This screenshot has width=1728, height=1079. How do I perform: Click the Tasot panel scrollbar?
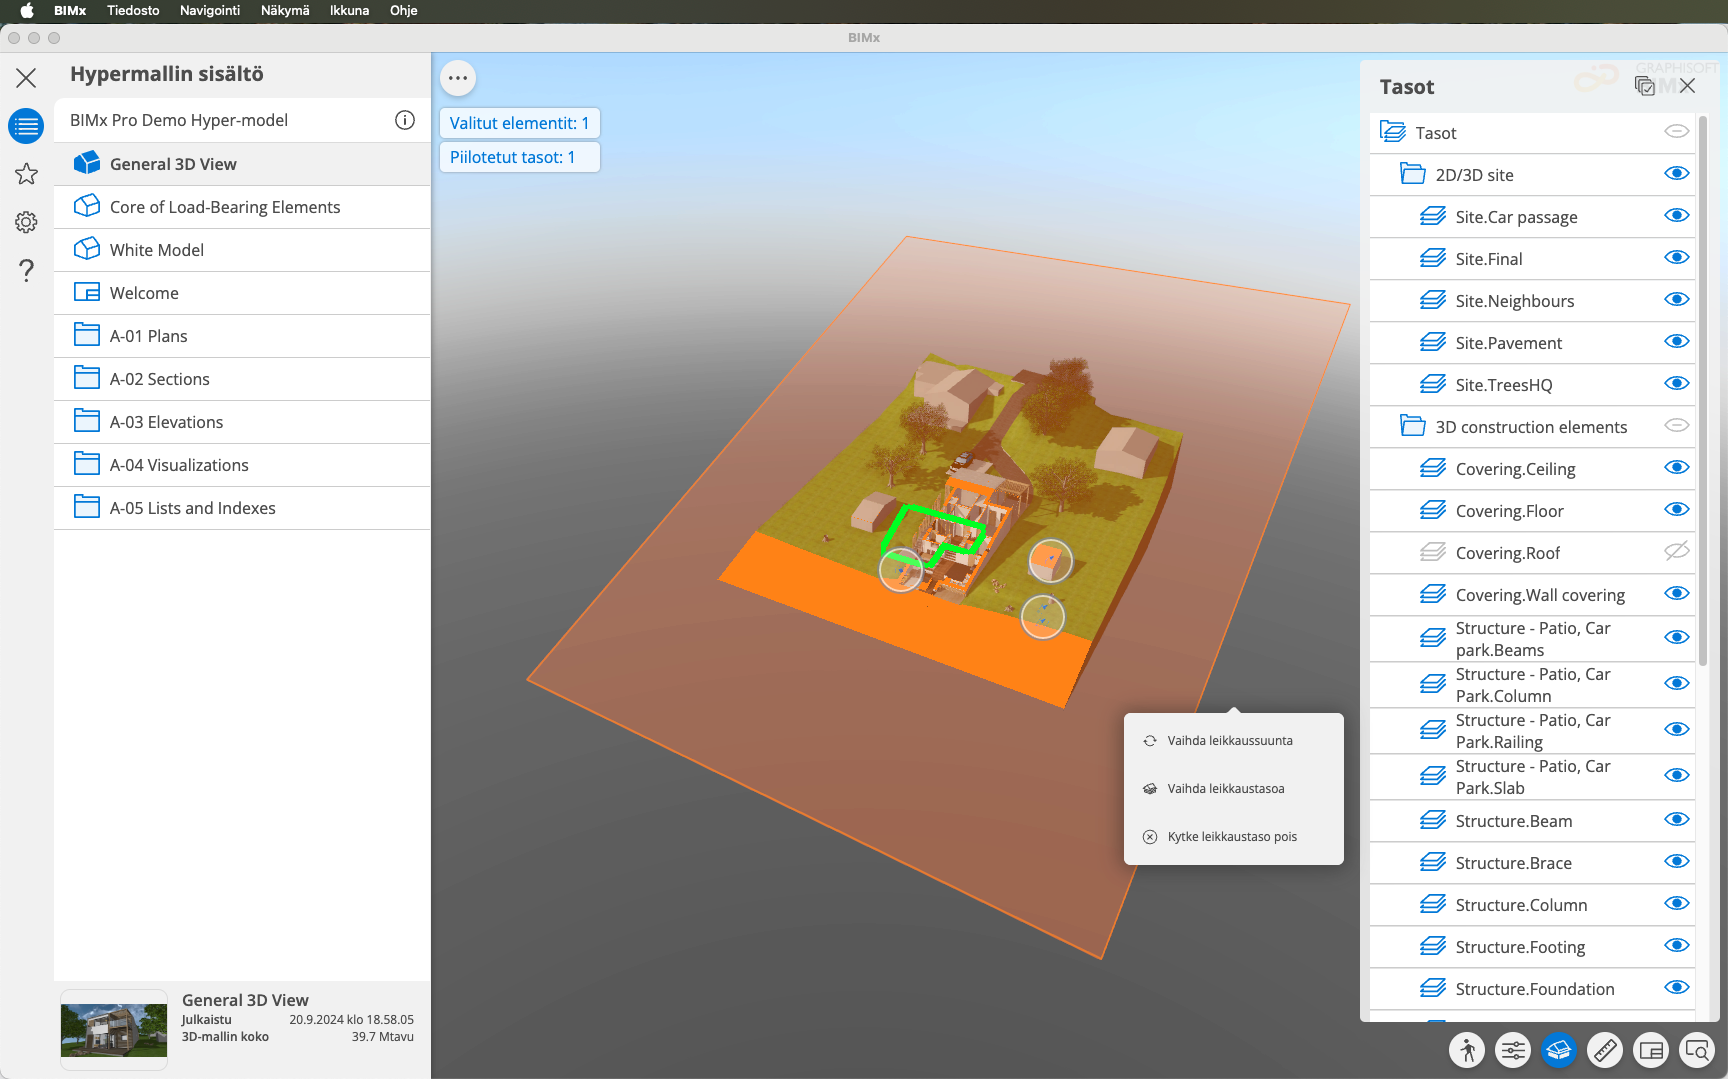coord(1703,390)
